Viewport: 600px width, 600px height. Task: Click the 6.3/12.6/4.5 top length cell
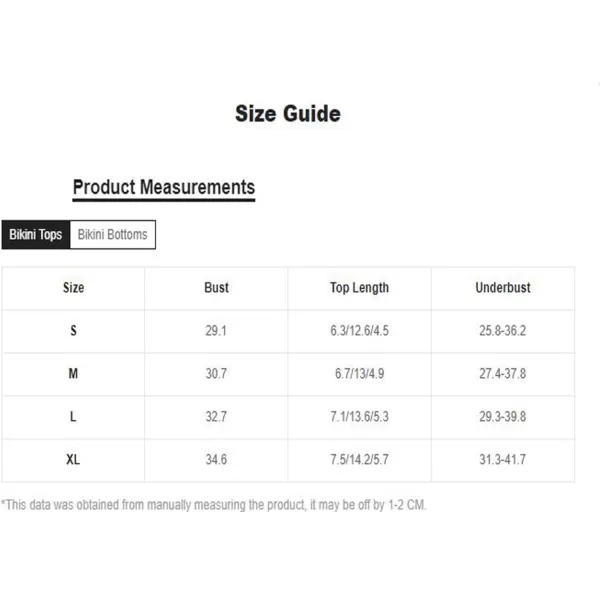click(359, 331)
